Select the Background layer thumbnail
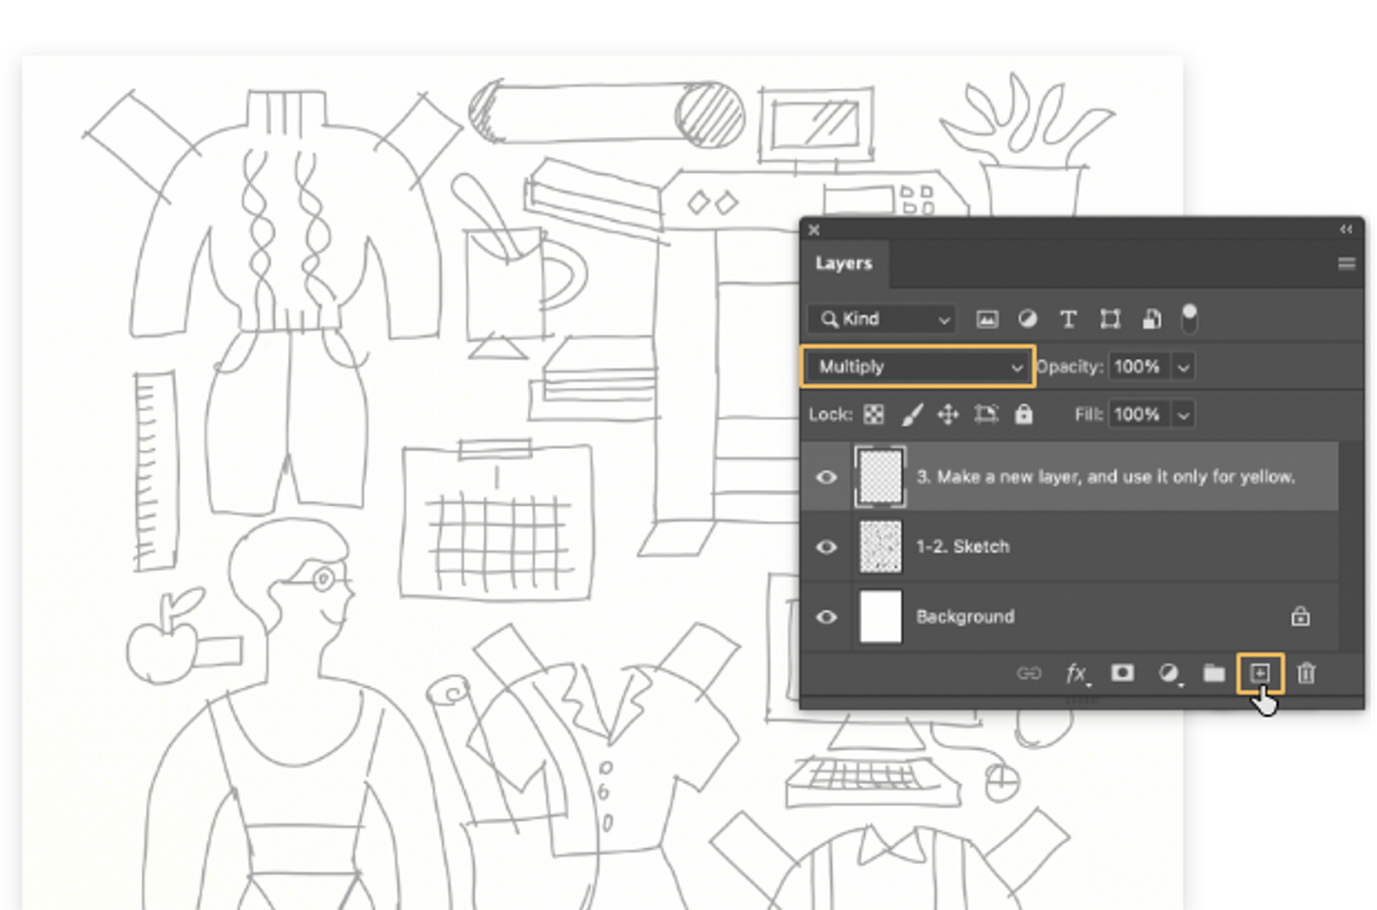Viewport: 1377px width, 910px height. 881,617
